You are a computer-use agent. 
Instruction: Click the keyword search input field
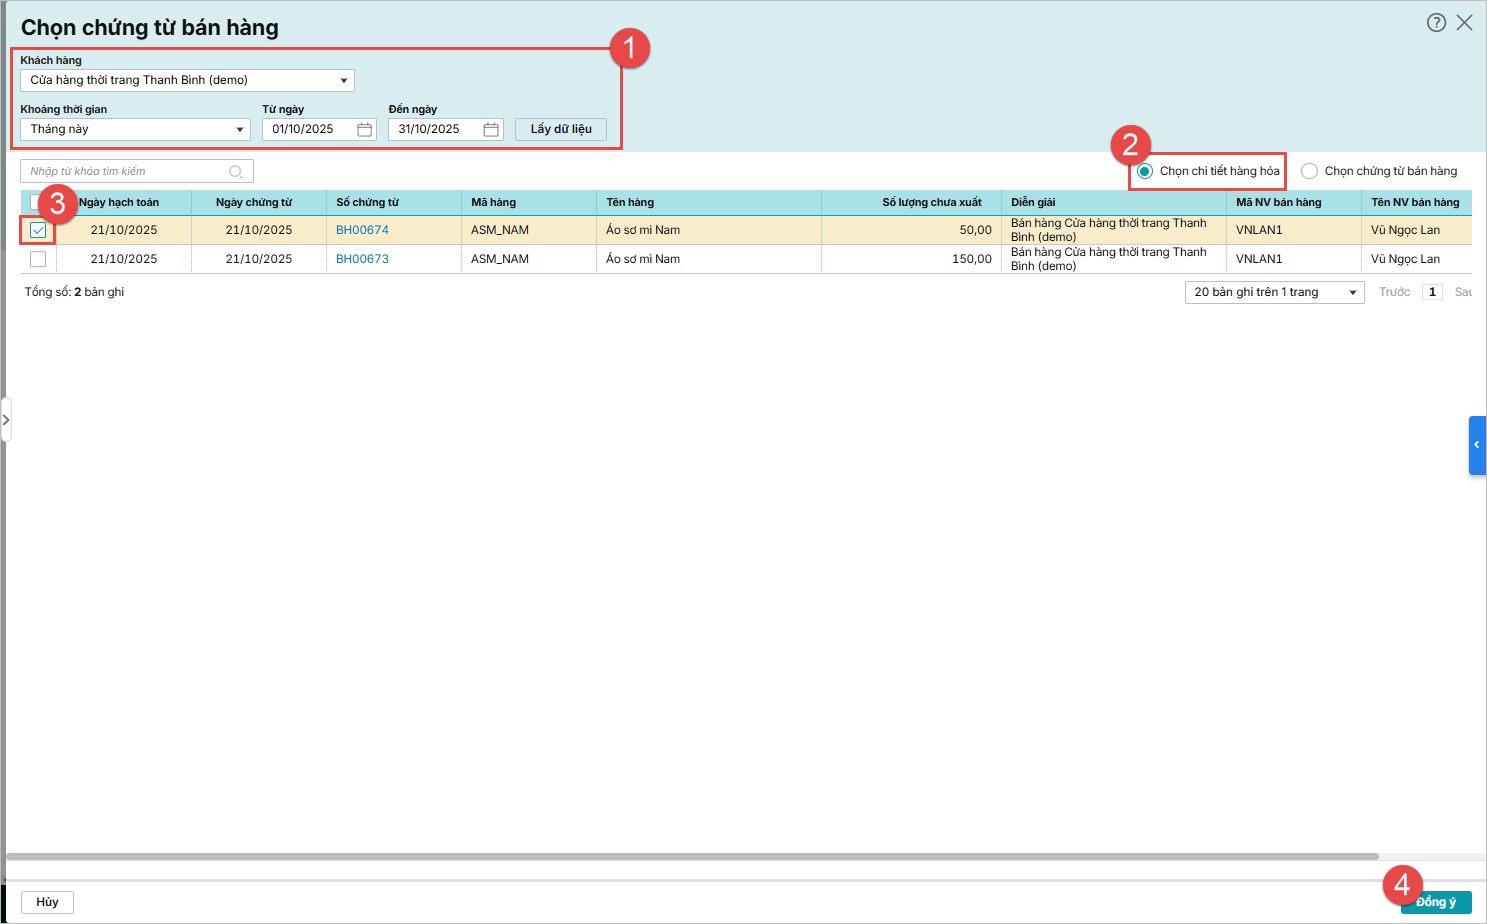click(126, 172)
